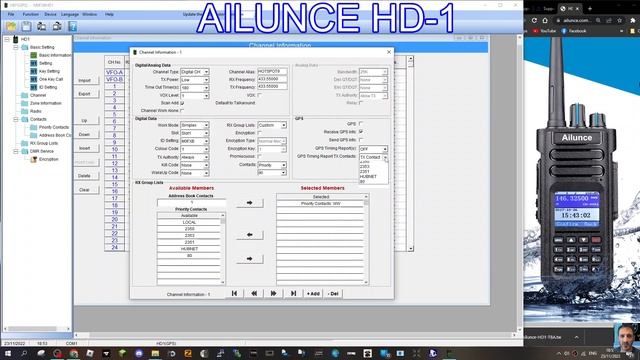Viewport: 640px width, 360px height.
Task: Open the Channel folder in tree
Action: coord(38,95)
